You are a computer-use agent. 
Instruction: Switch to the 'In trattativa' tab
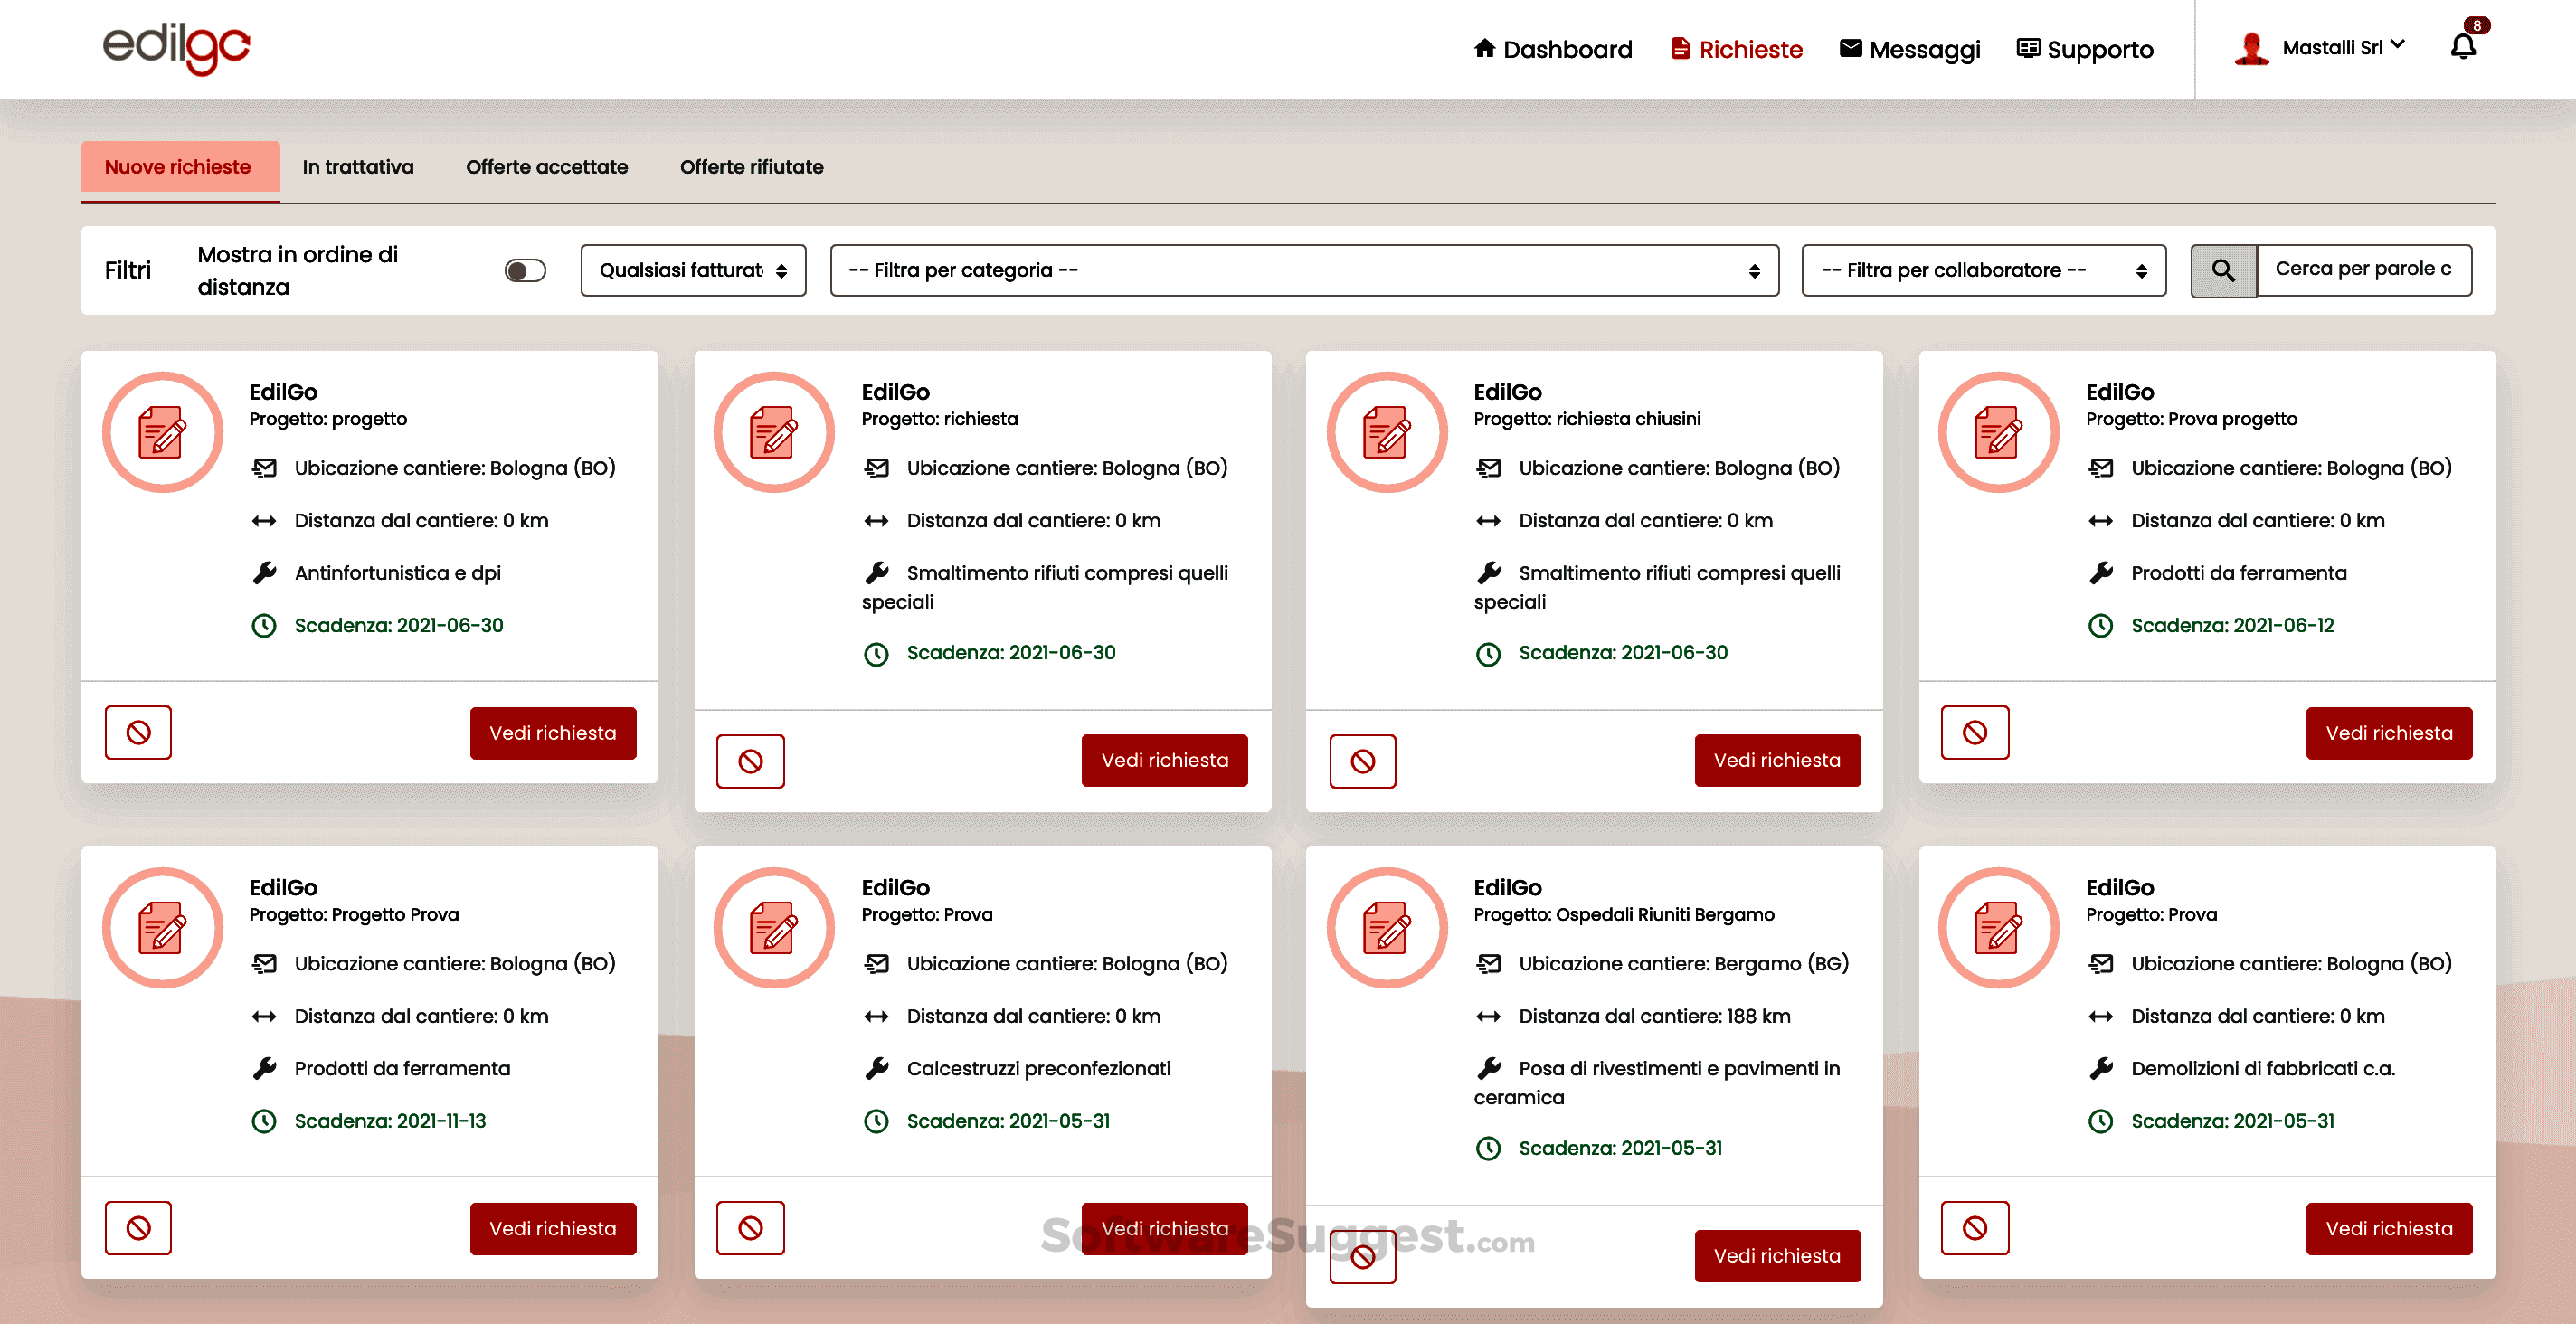(x=358, y=167)
